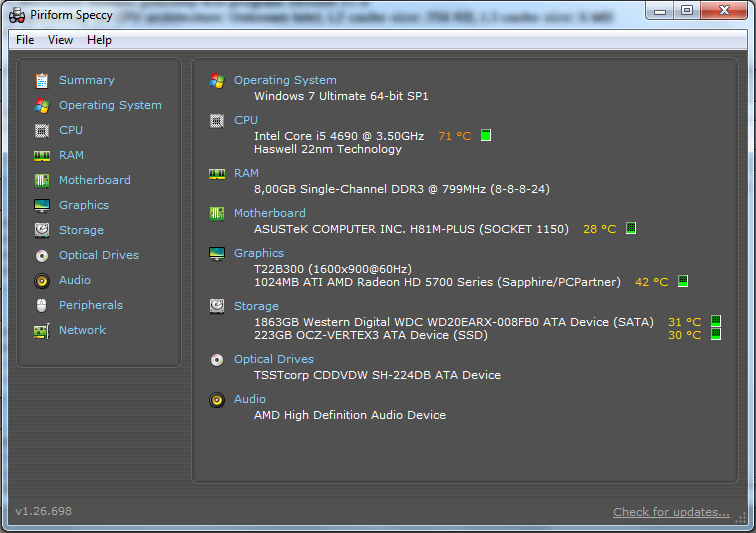
Task: Go to the RAM section in sidebar
Action: point(71,156)
